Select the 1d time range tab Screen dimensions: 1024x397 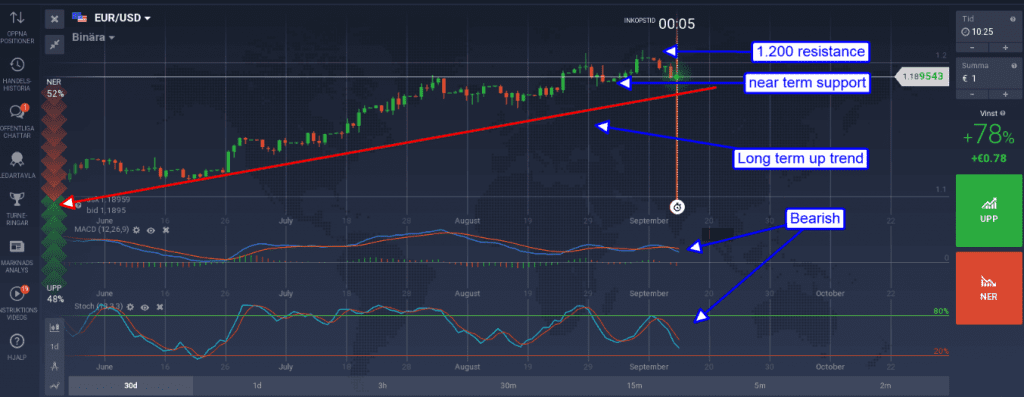tap(257, 385)
